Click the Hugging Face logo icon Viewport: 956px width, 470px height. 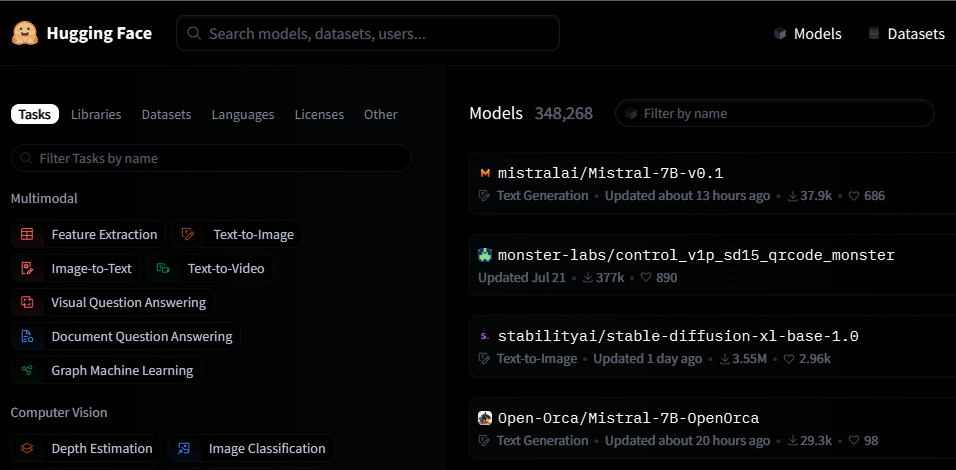[25, 33]
